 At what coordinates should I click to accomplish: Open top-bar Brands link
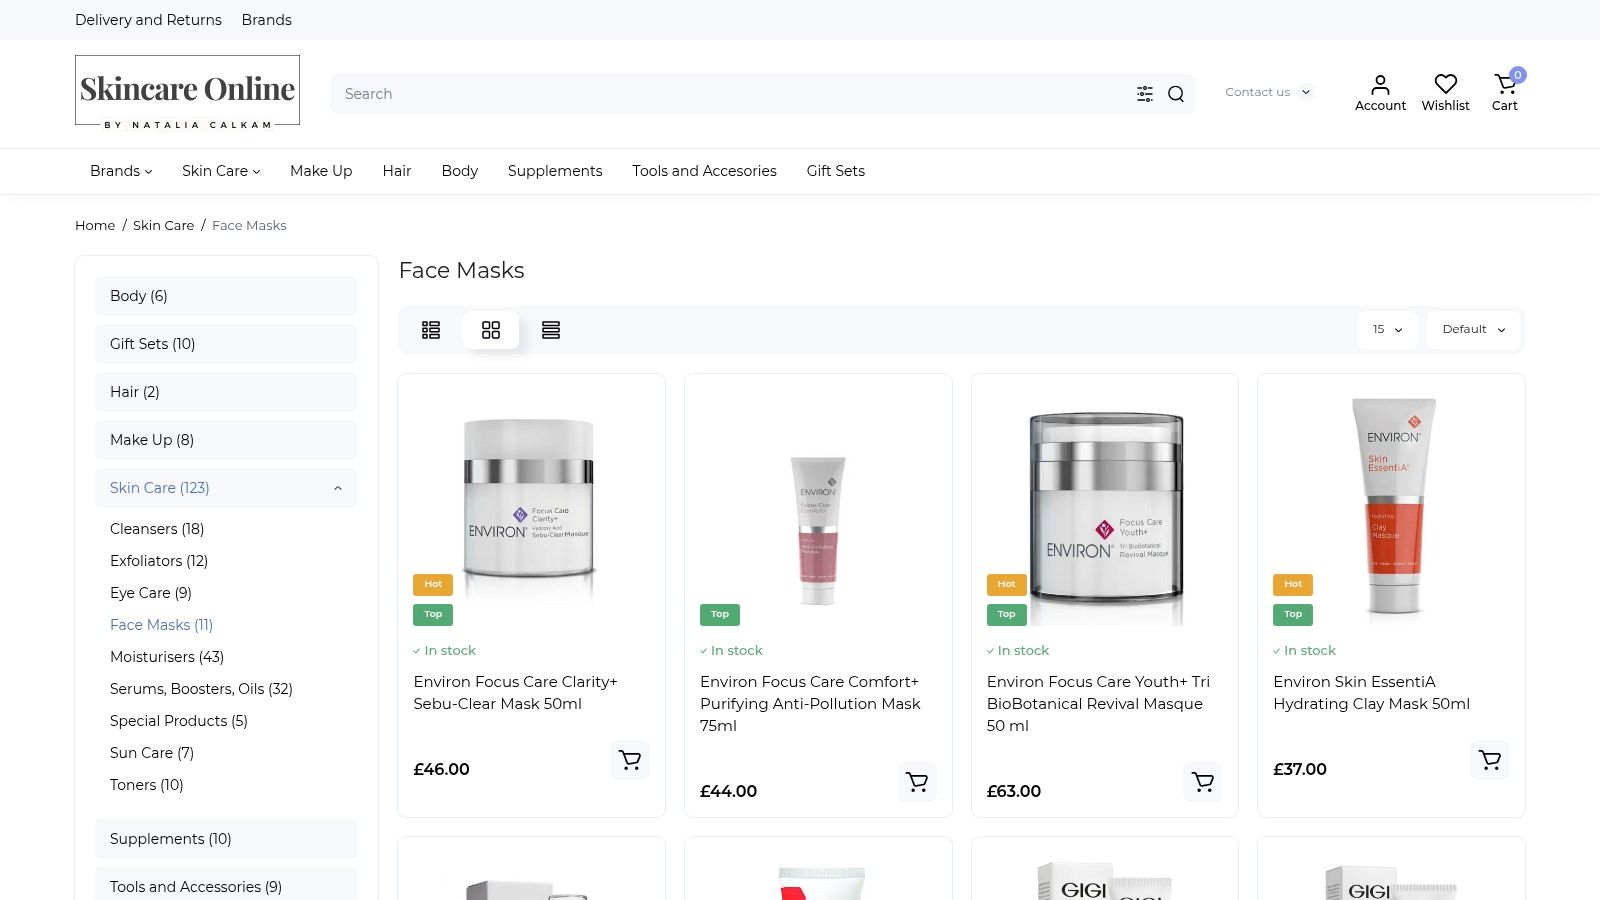point(267,20)
